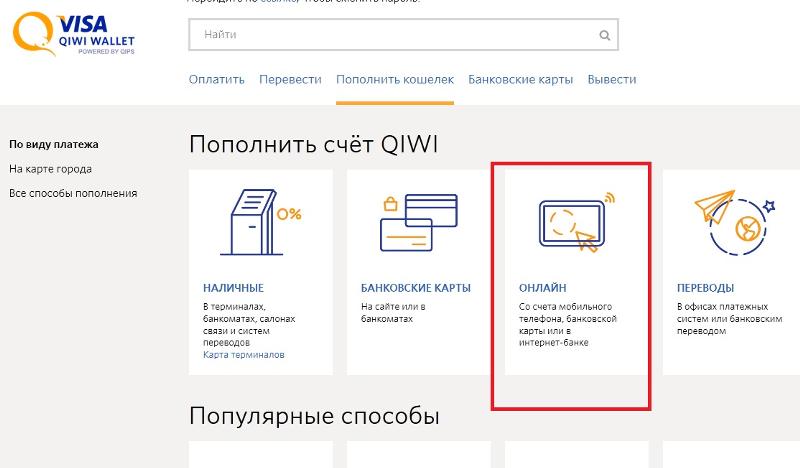
Task: Open the Перевести tab
Action: 290,80
